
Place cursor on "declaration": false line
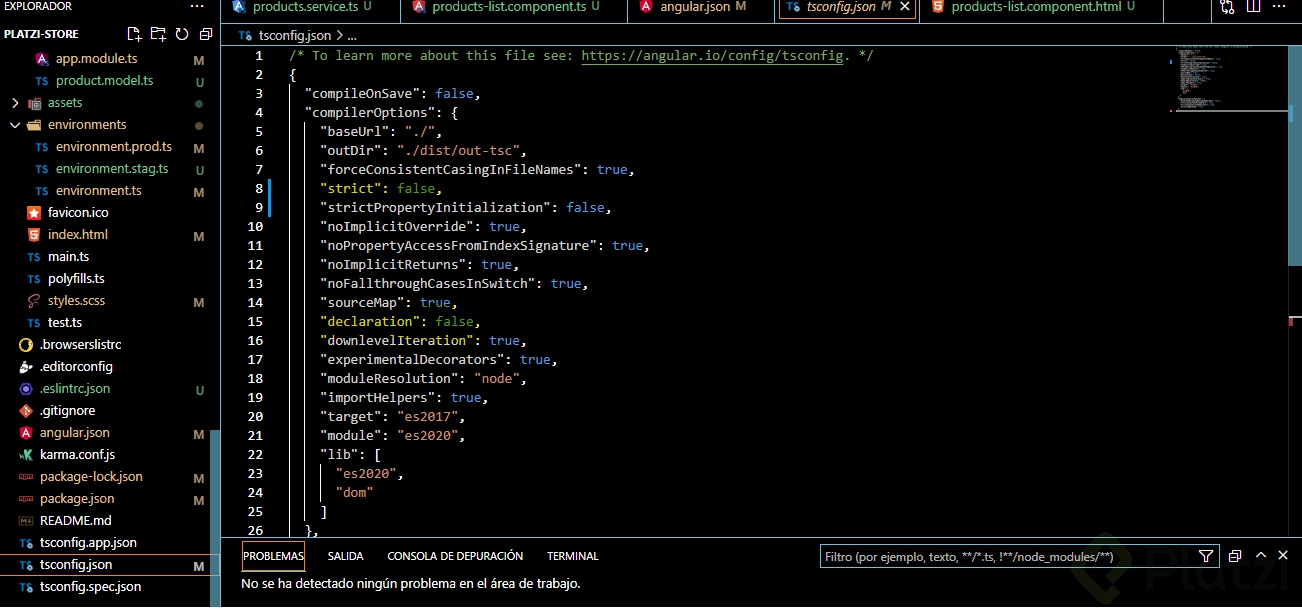(400, 322)
